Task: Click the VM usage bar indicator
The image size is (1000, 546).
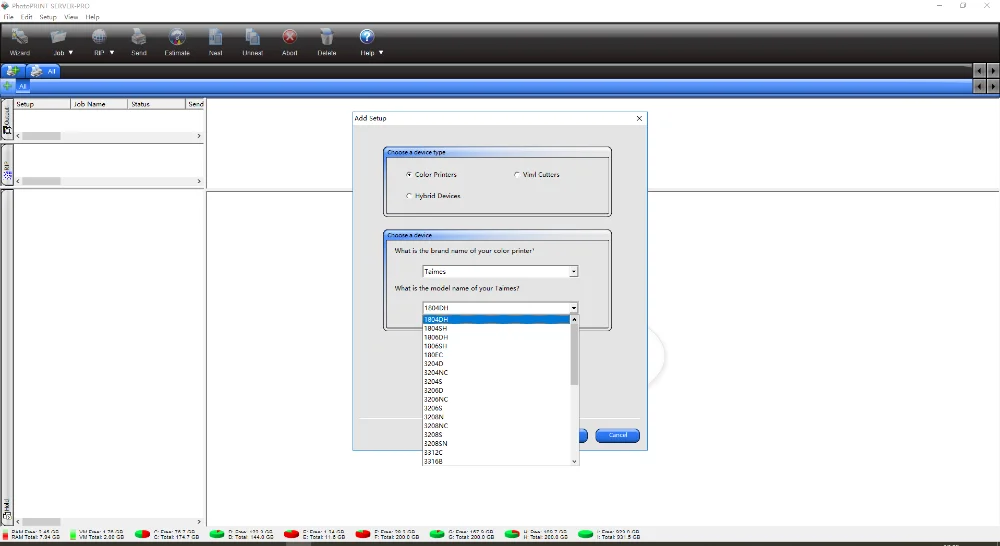Action: tap(73, 534)
